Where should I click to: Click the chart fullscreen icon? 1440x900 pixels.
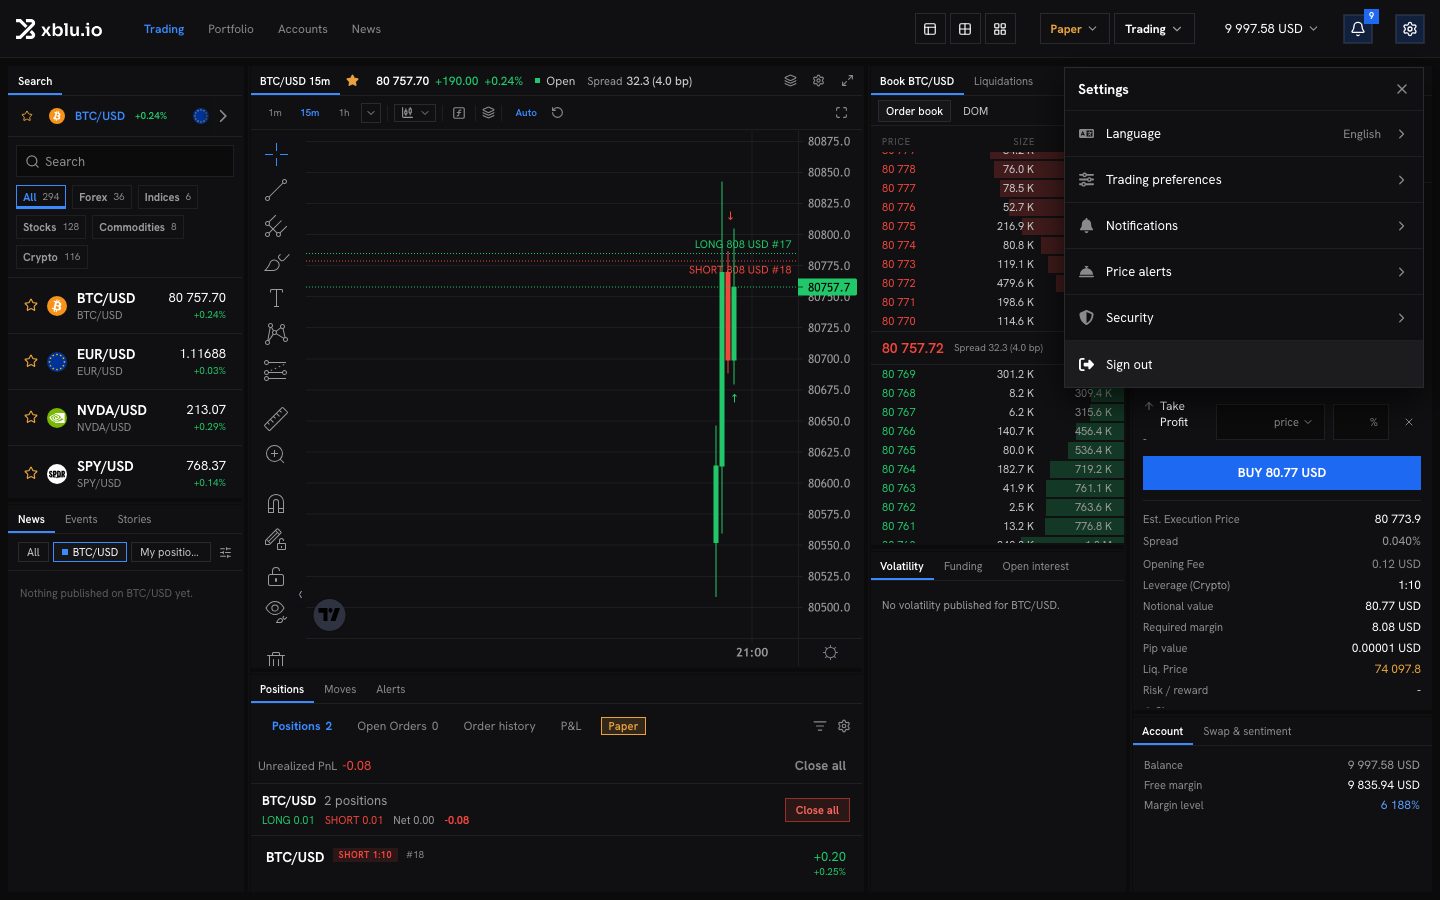841,113
